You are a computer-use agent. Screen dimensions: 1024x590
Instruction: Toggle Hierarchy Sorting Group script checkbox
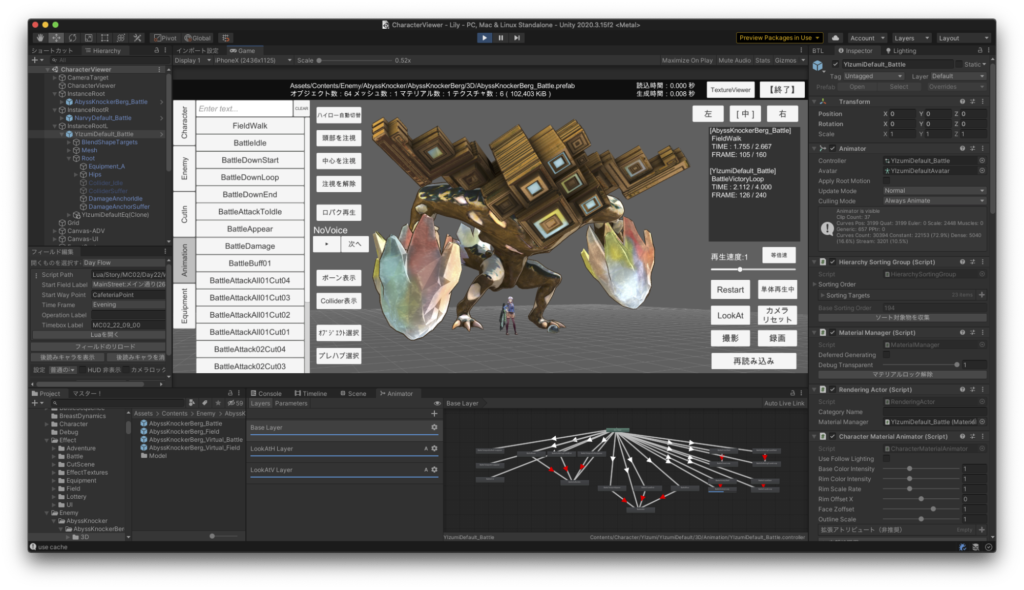(833, 262)
